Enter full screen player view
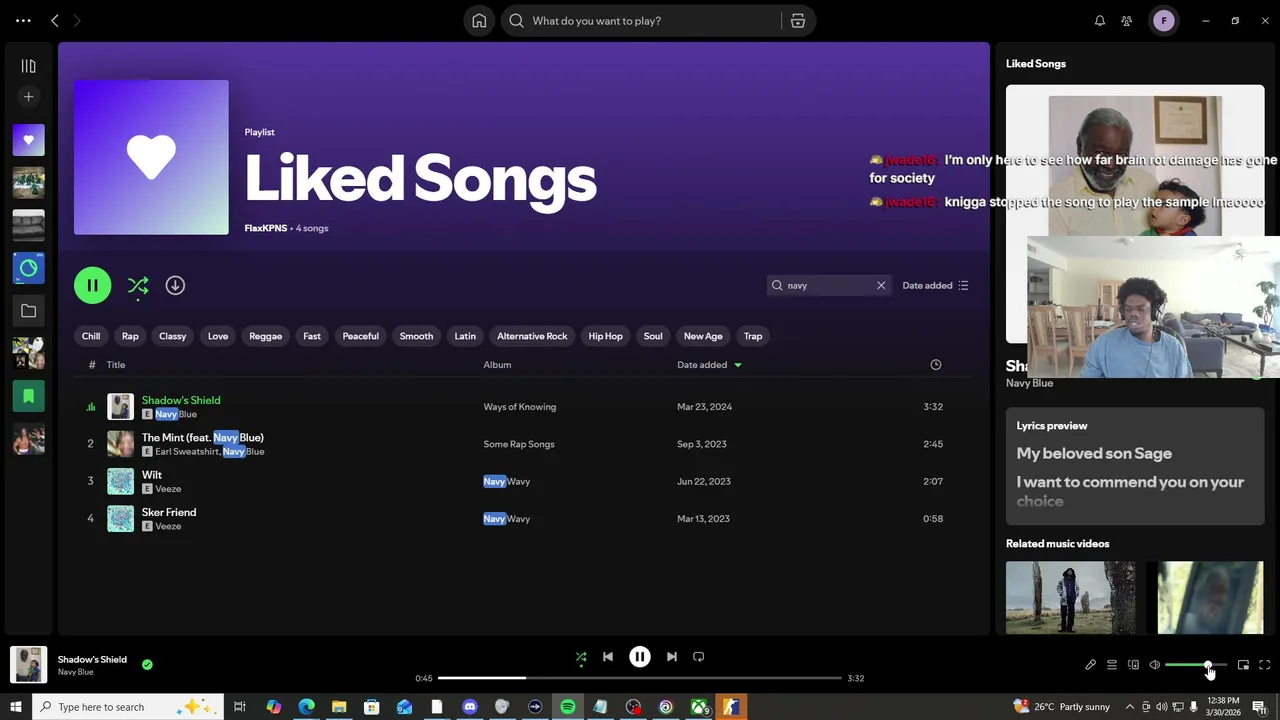Screen dimensions: 1280x720 coord(1265,665)
